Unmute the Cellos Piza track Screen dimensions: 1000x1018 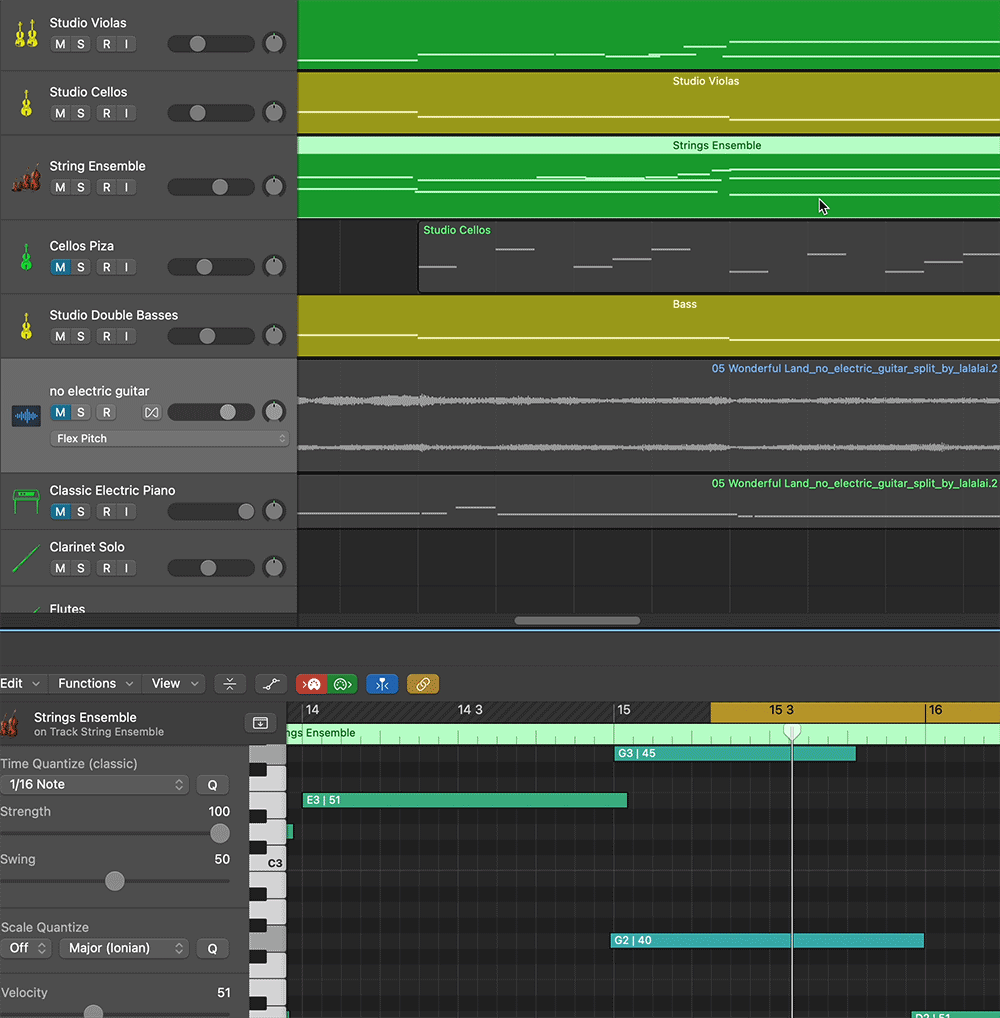(x=60, y=267)
